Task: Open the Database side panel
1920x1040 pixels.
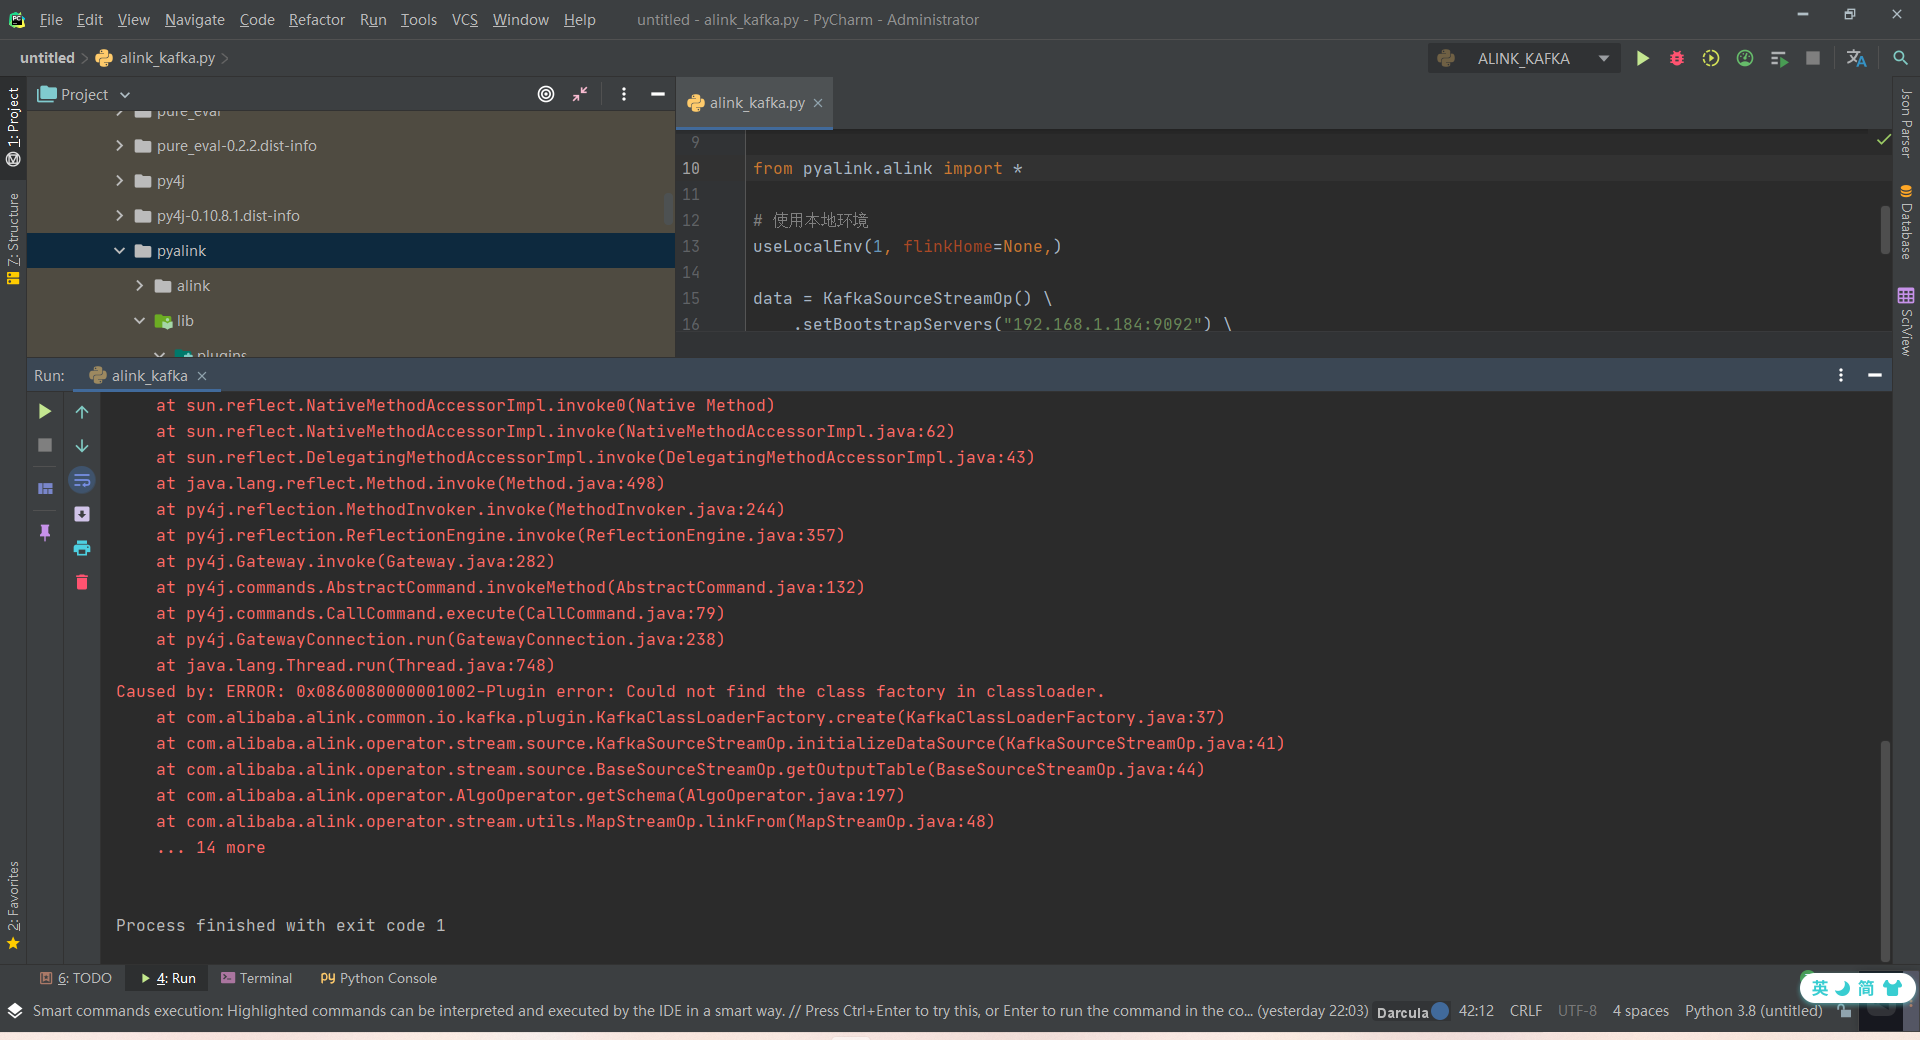Action: [x=1906, y=221]
